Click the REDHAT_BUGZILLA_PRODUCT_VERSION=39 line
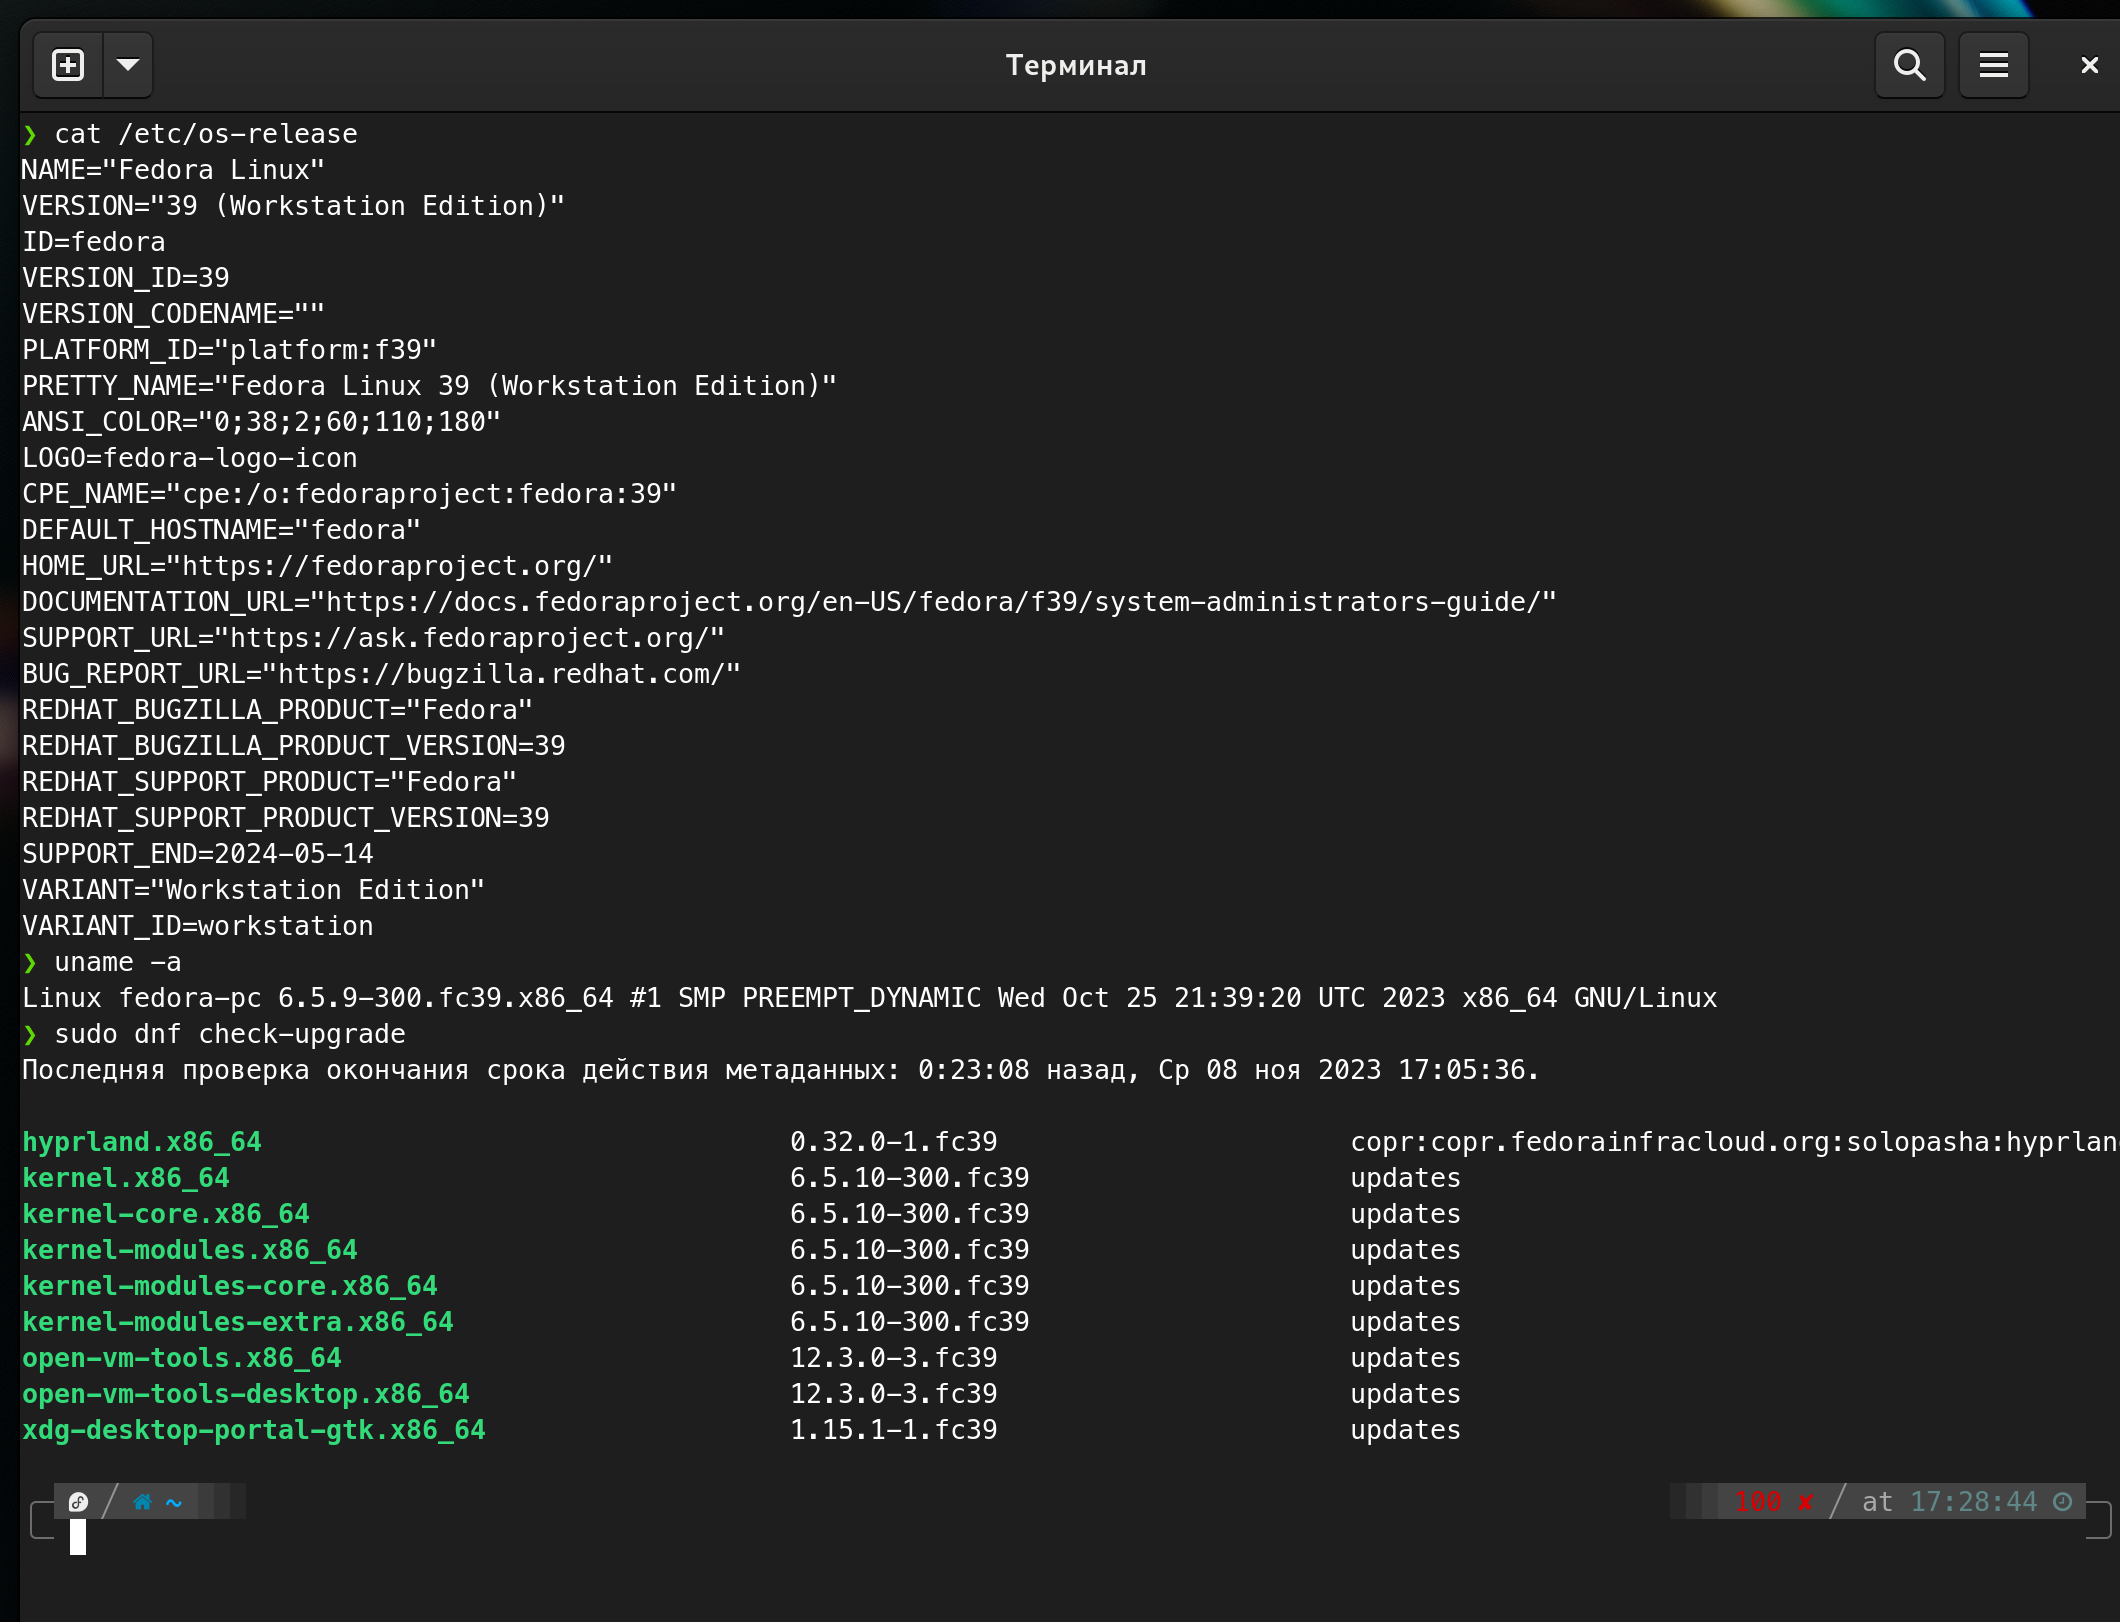Image resolution: width=2120 pixels, height=1622 pixels. tap(294, 746)
